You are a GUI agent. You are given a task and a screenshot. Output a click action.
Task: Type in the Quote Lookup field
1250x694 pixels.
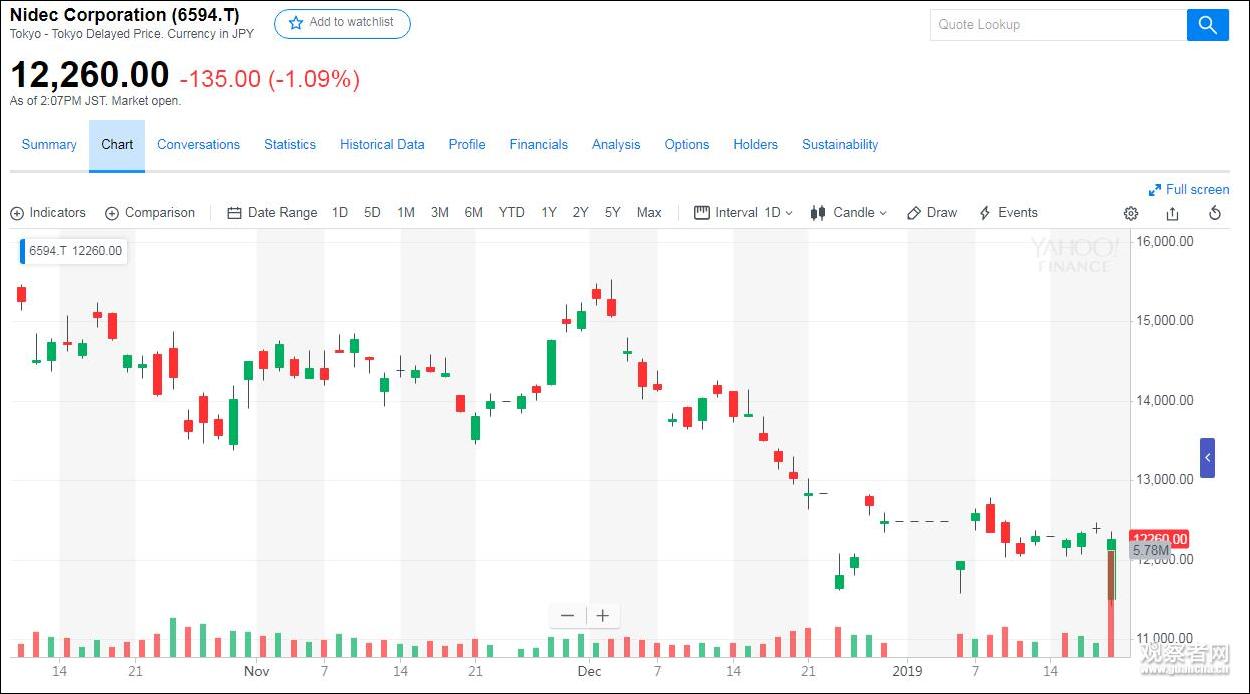pos(1056,25)
